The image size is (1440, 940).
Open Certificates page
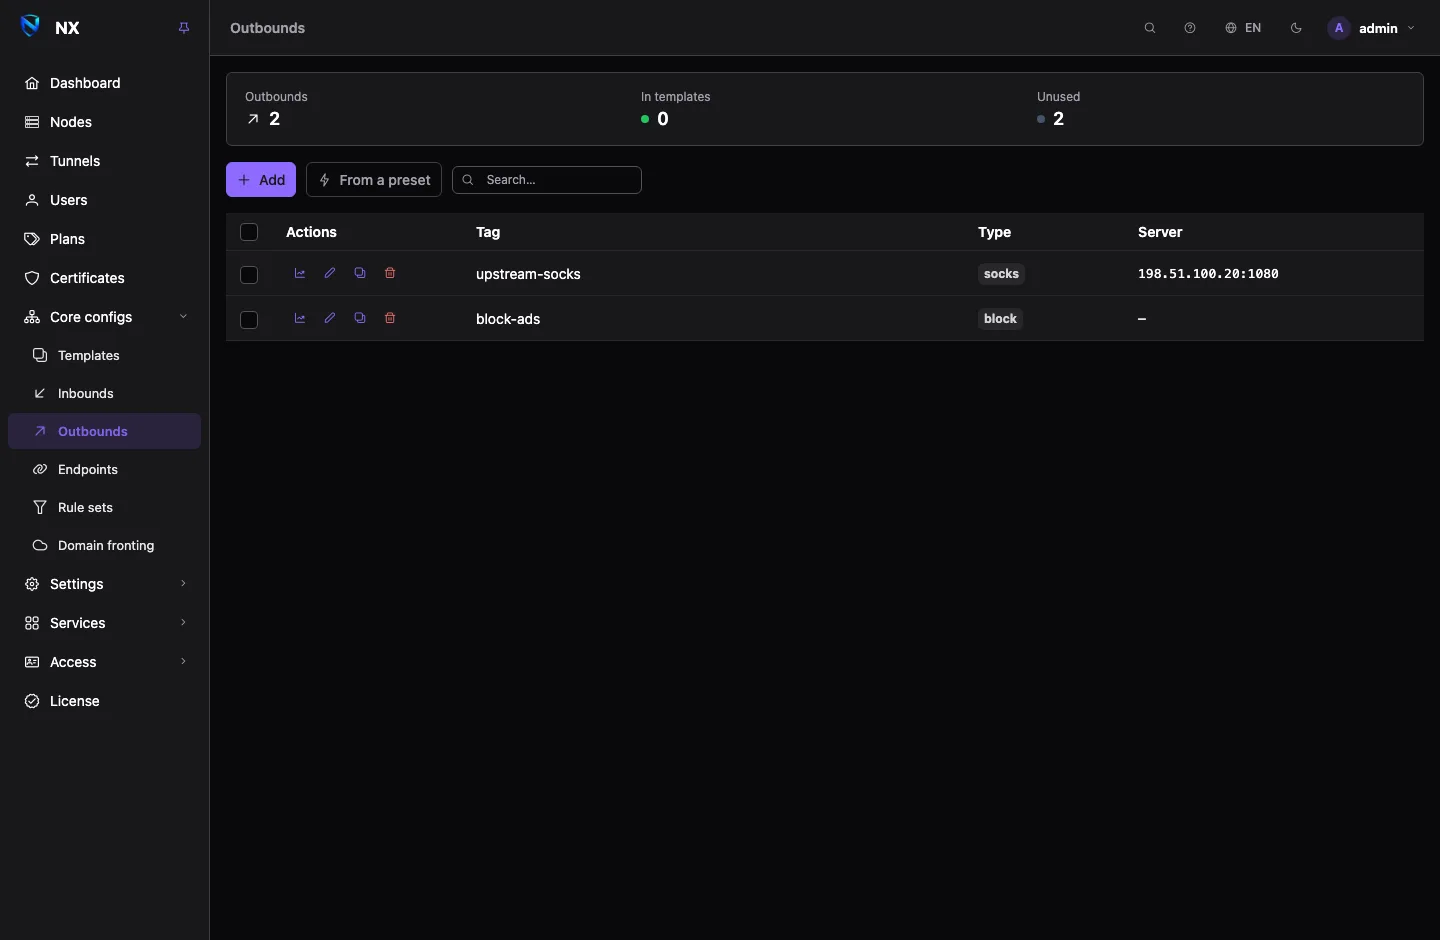104,278
